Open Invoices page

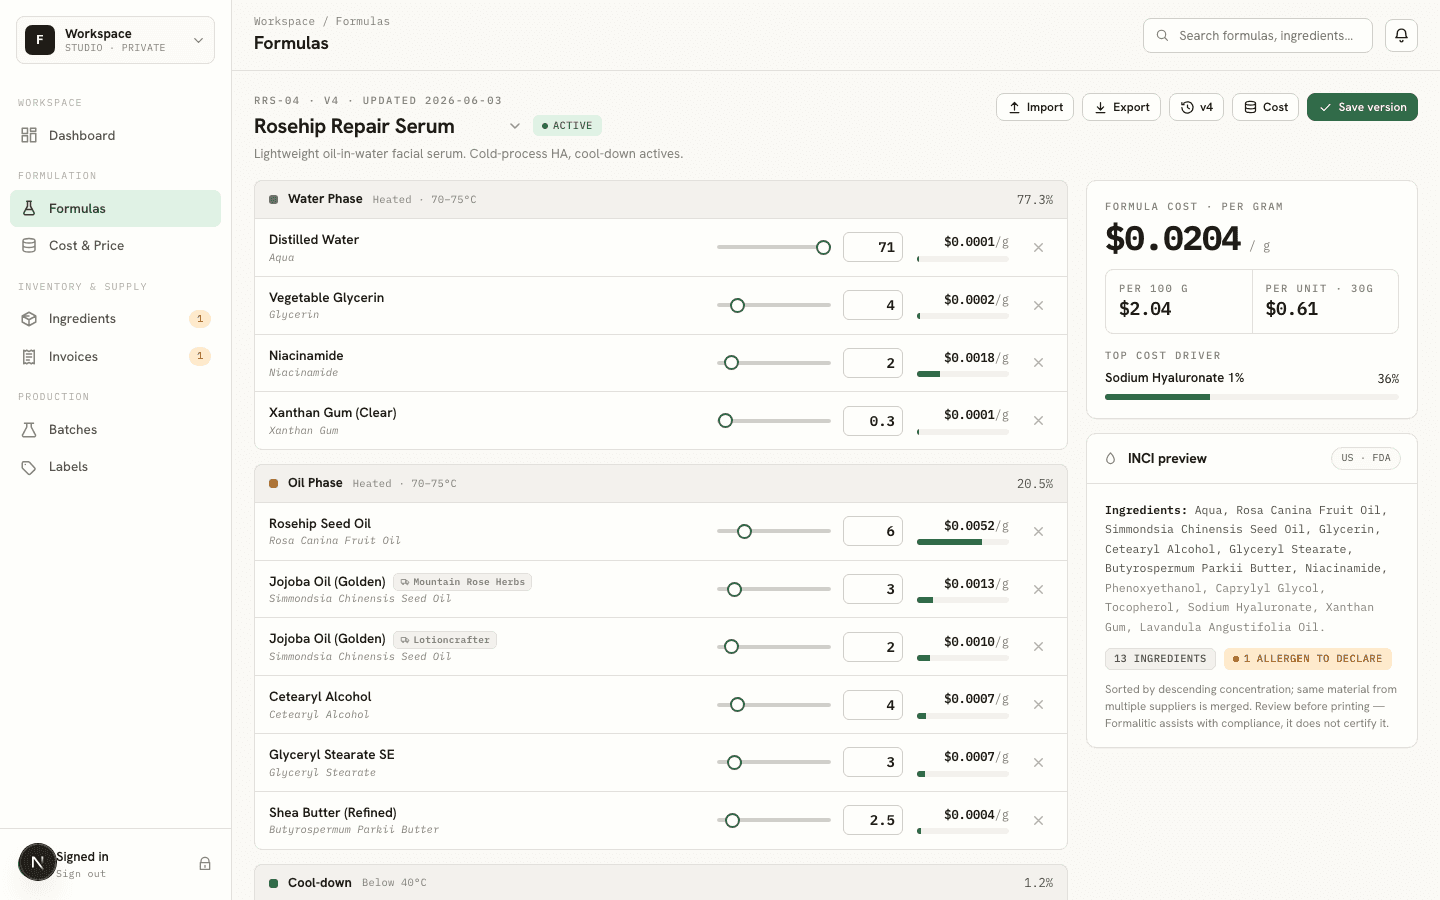point(116,356)
